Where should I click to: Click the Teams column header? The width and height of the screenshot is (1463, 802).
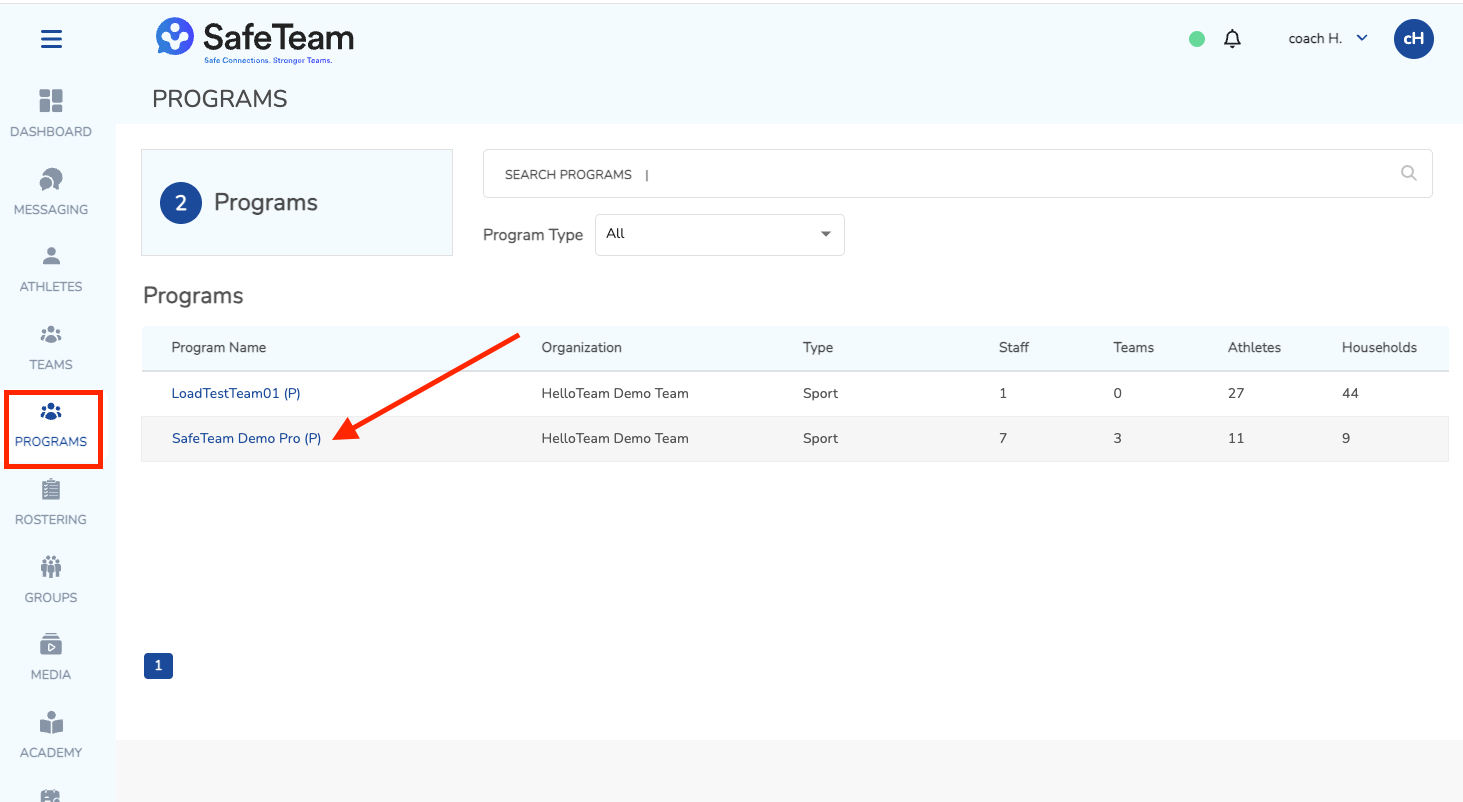[1134, 347]
